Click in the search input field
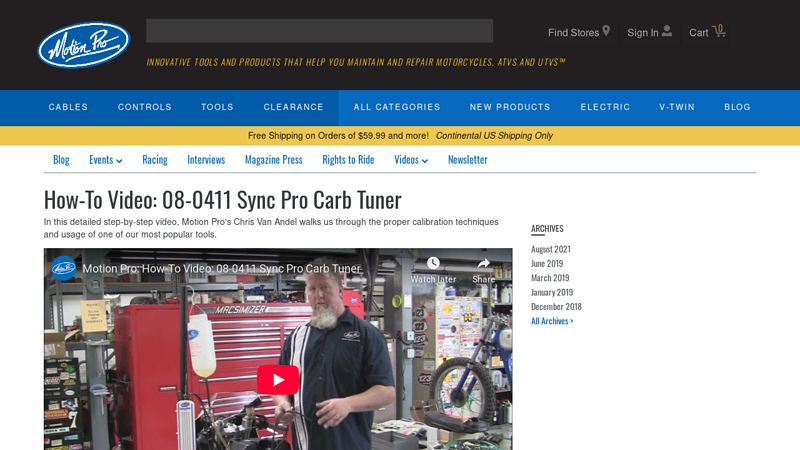 pyautogui.click(x=319, y=31)
